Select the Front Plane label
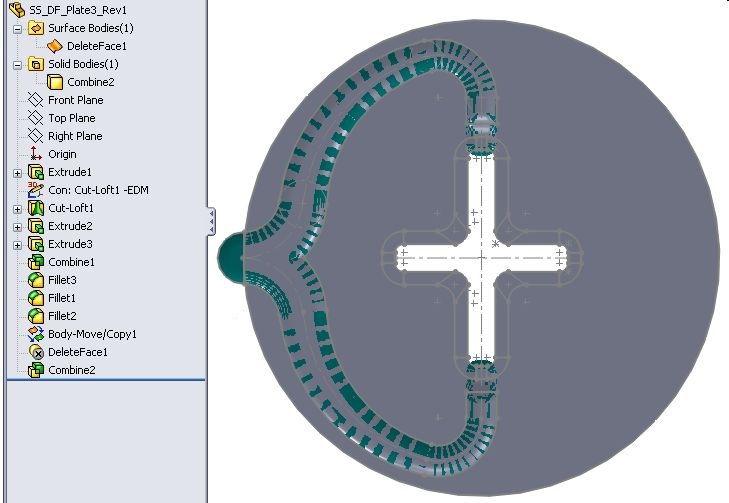Viewport: 729px width, 503px height. (76, 100)
